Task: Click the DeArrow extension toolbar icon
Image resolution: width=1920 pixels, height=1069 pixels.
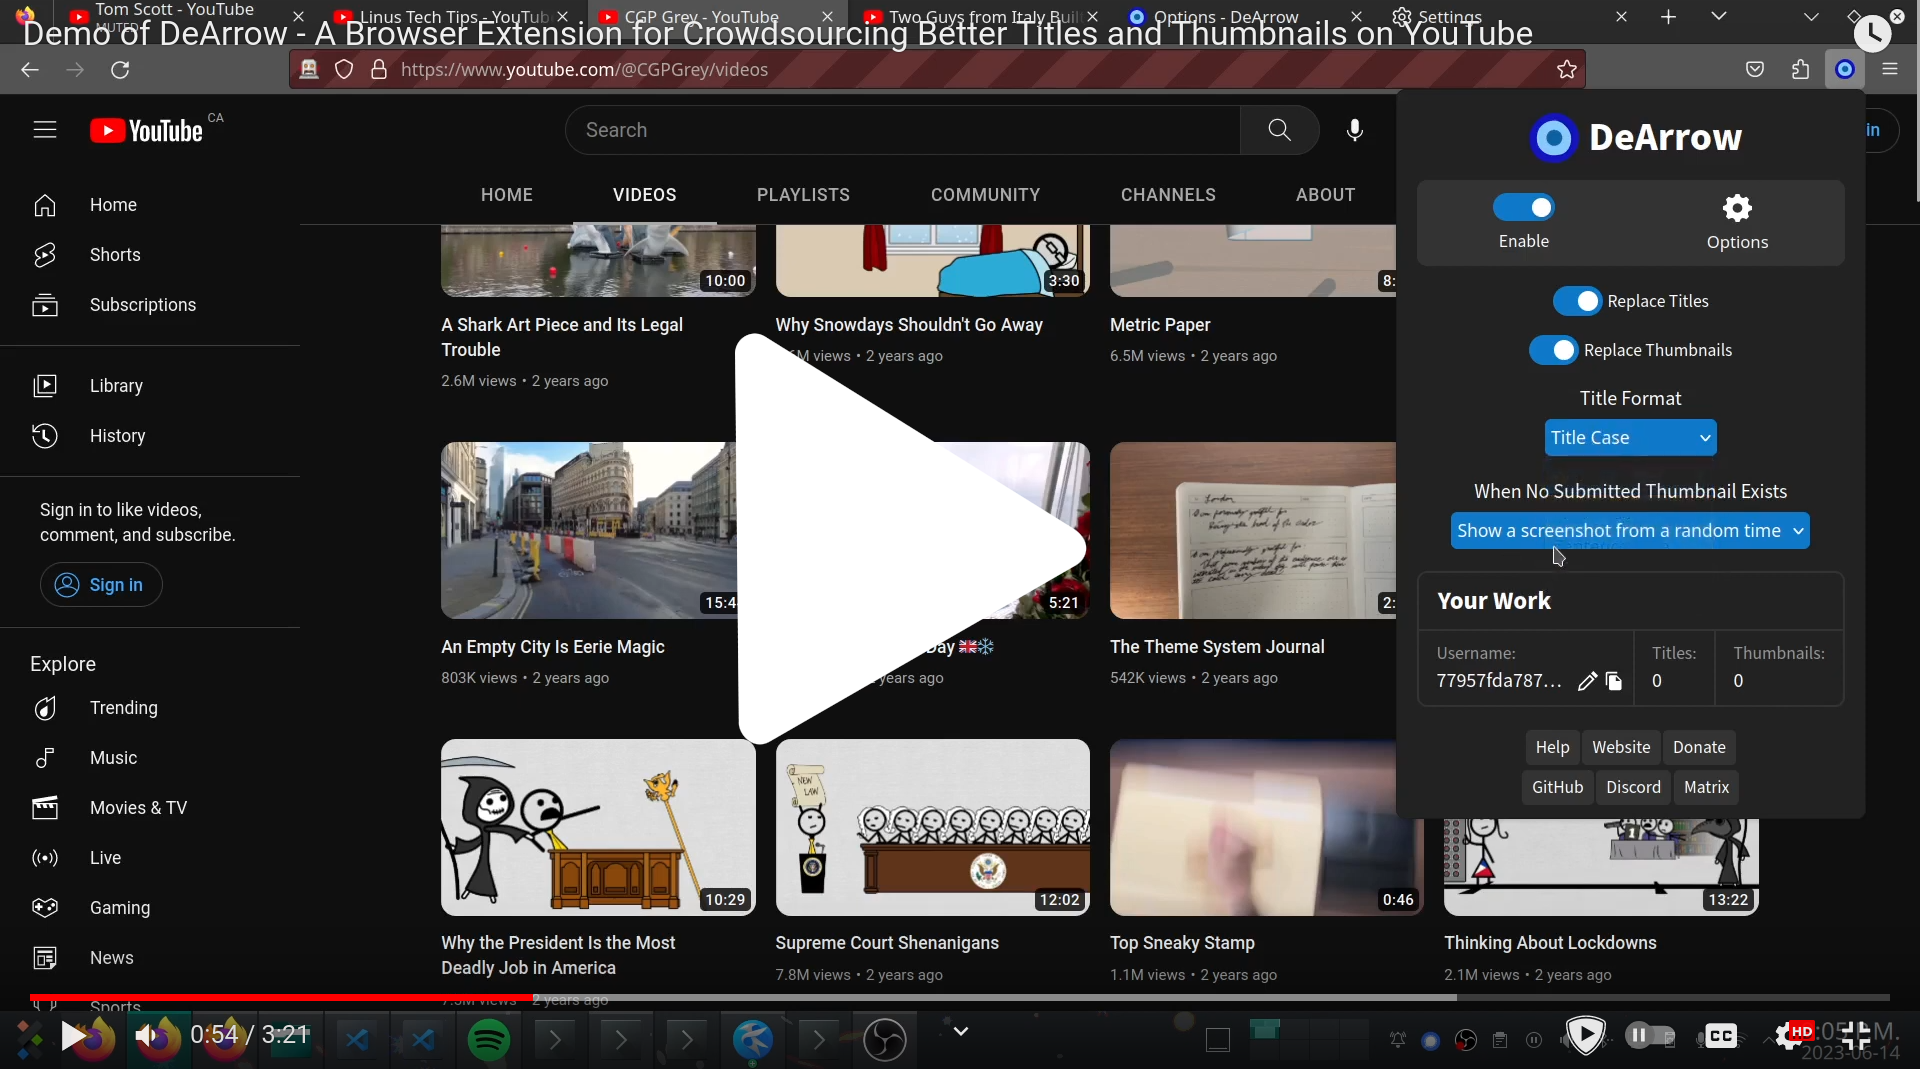Action: click(x=1845, y=69)
